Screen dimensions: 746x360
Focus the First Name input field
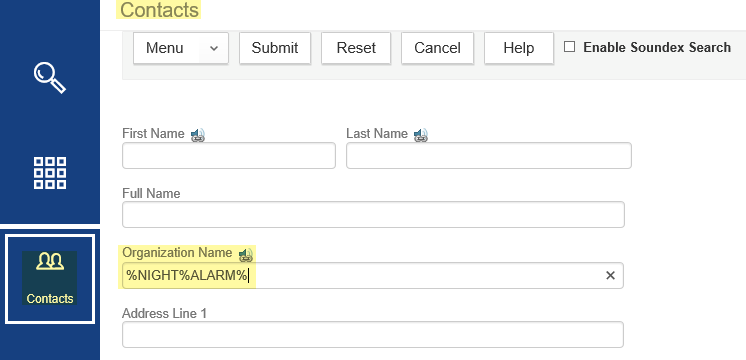click(x=229, y=156)
